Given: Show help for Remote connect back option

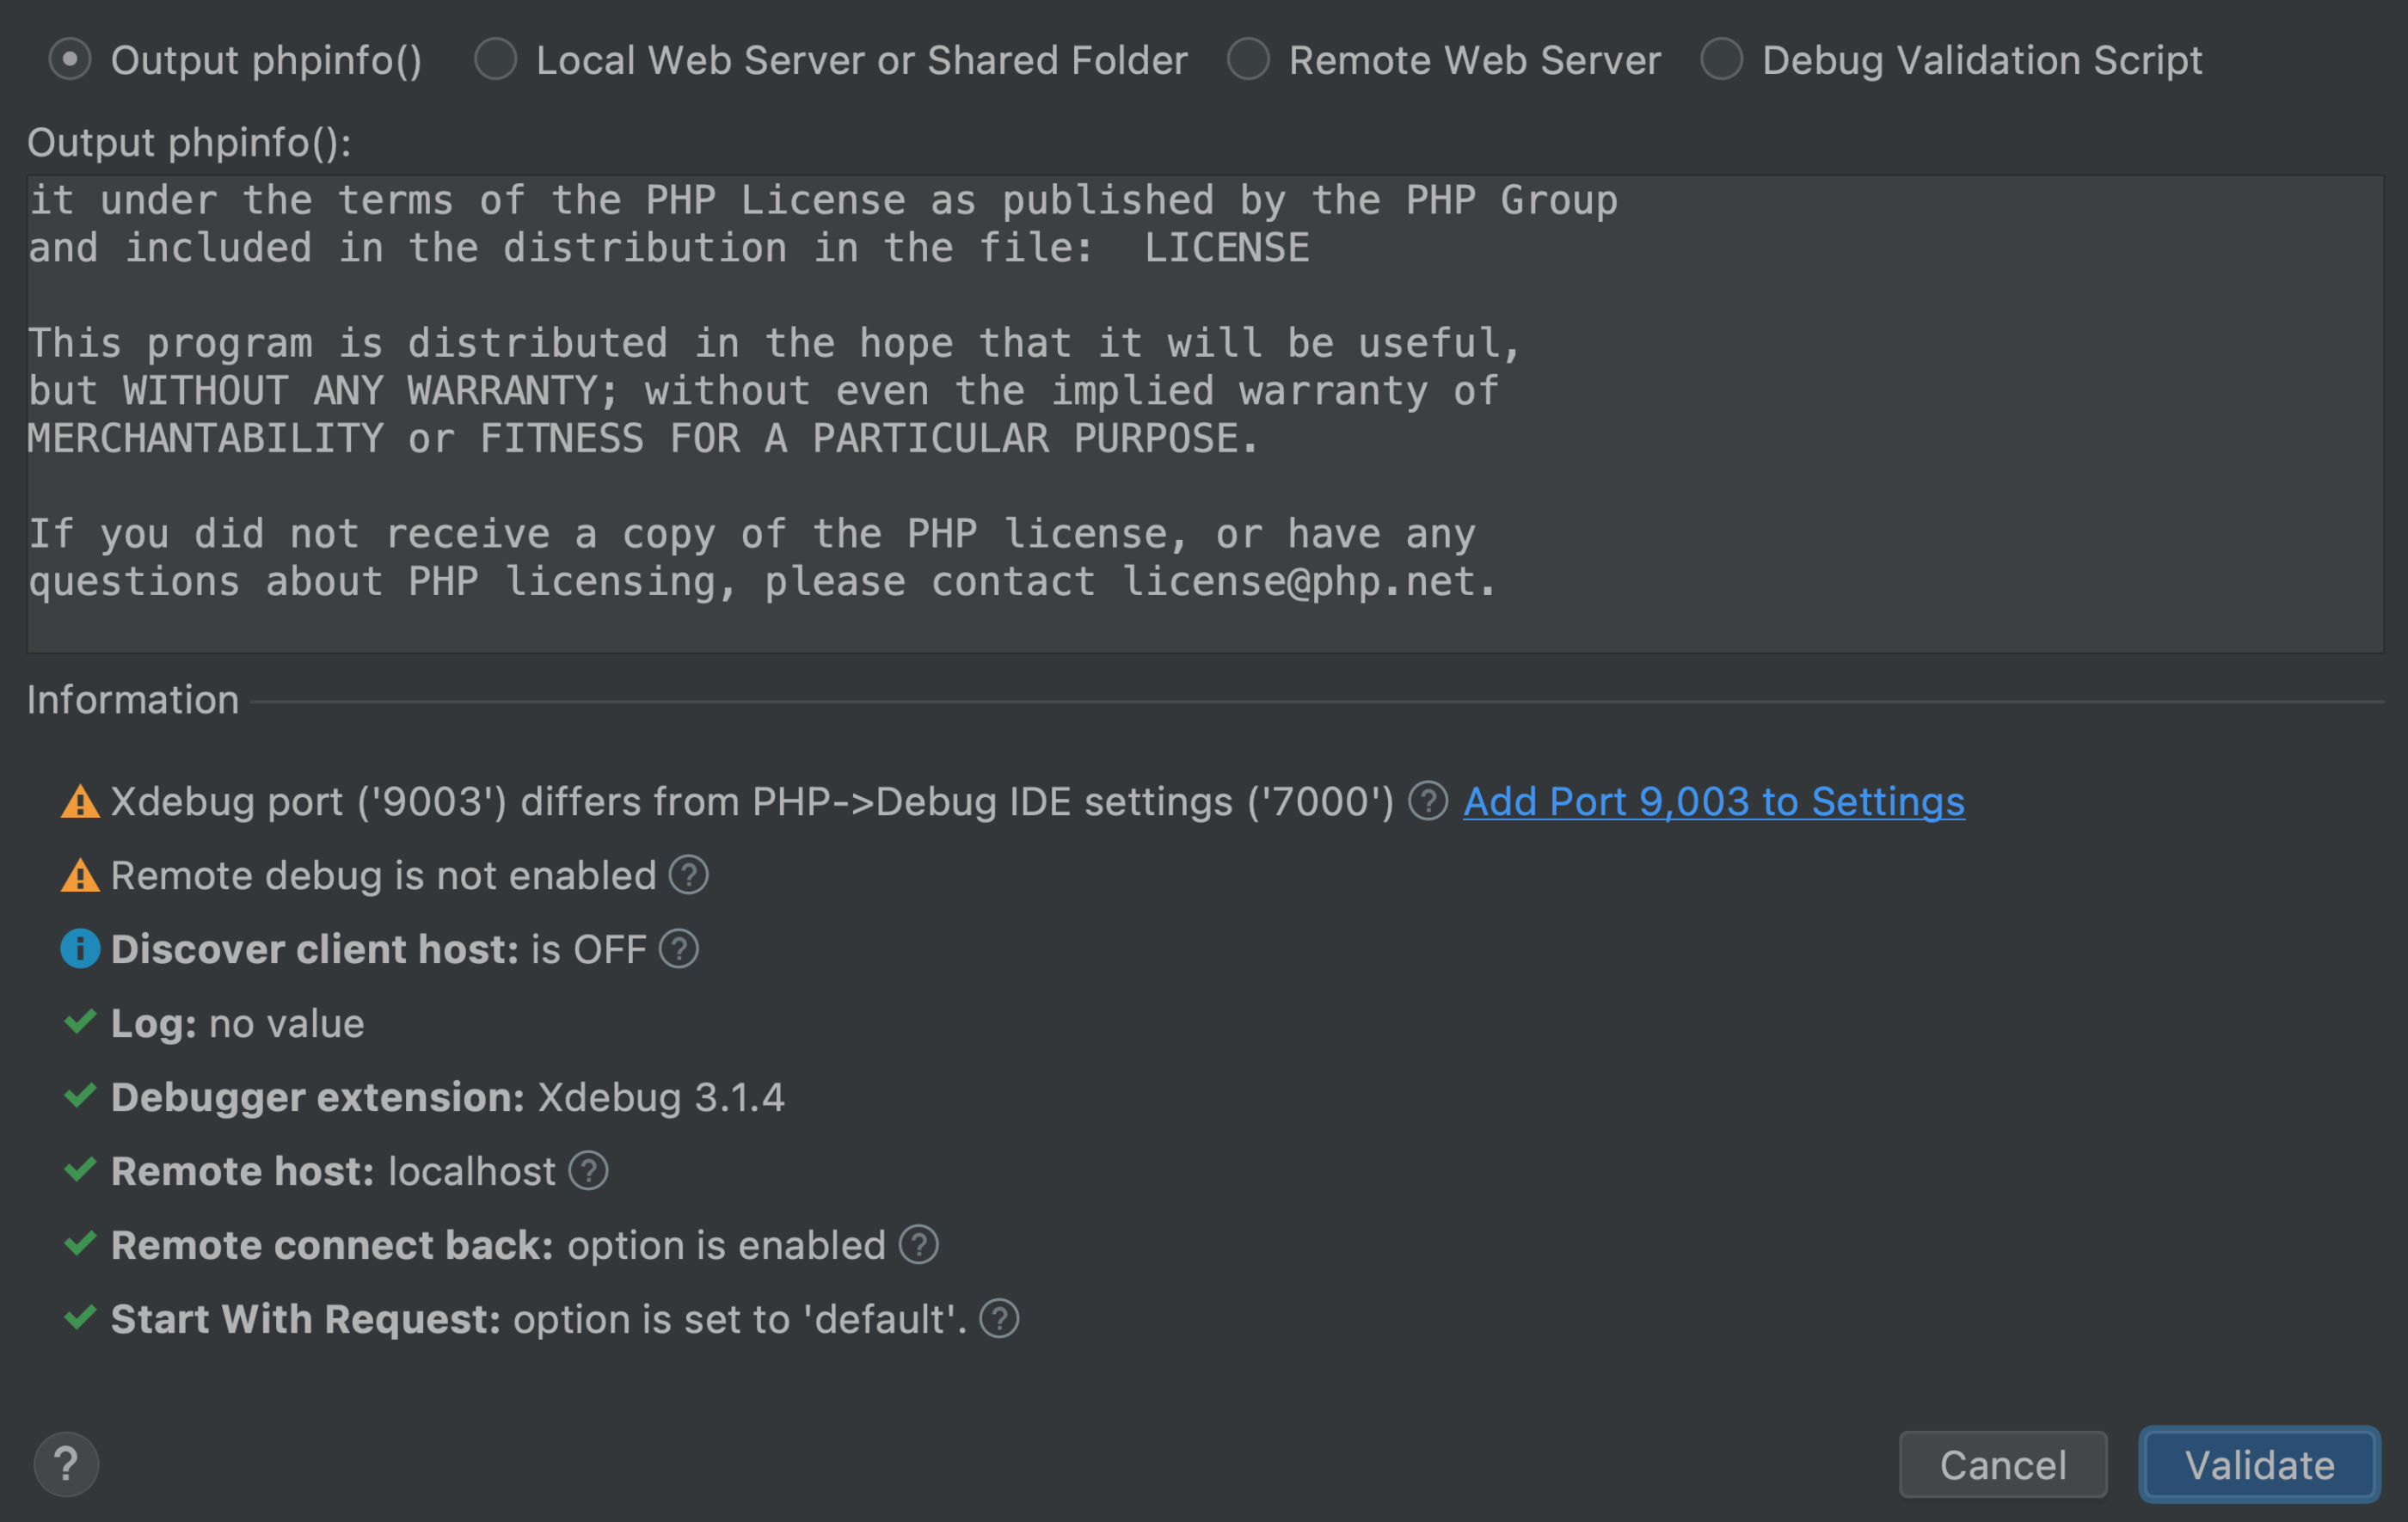Looking at the screenshot, I should click(918, 1245).
